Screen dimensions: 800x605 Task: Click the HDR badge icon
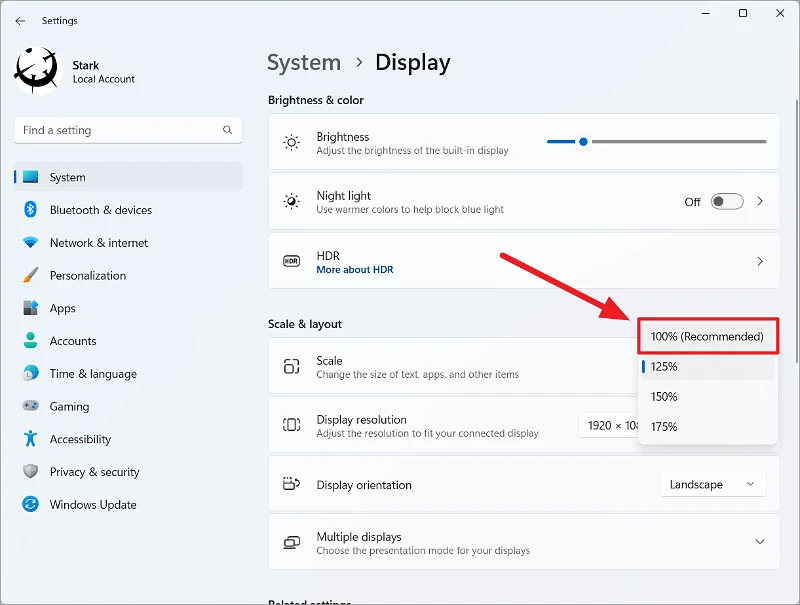click(291, 261)
